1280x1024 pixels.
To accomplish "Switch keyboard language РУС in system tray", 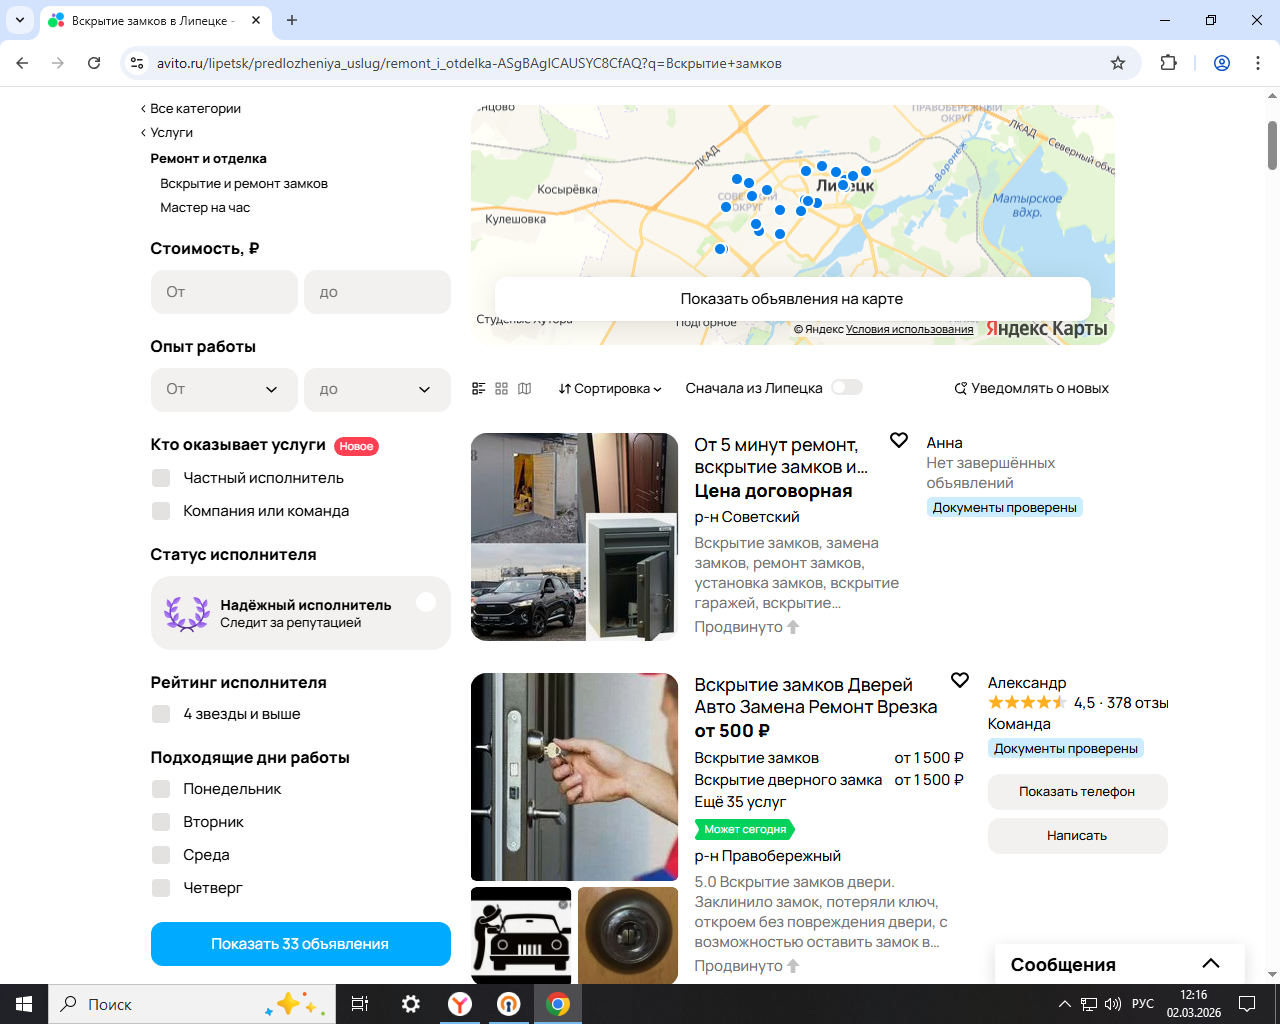I will pyautogui.click(x=1143, y=1004).
